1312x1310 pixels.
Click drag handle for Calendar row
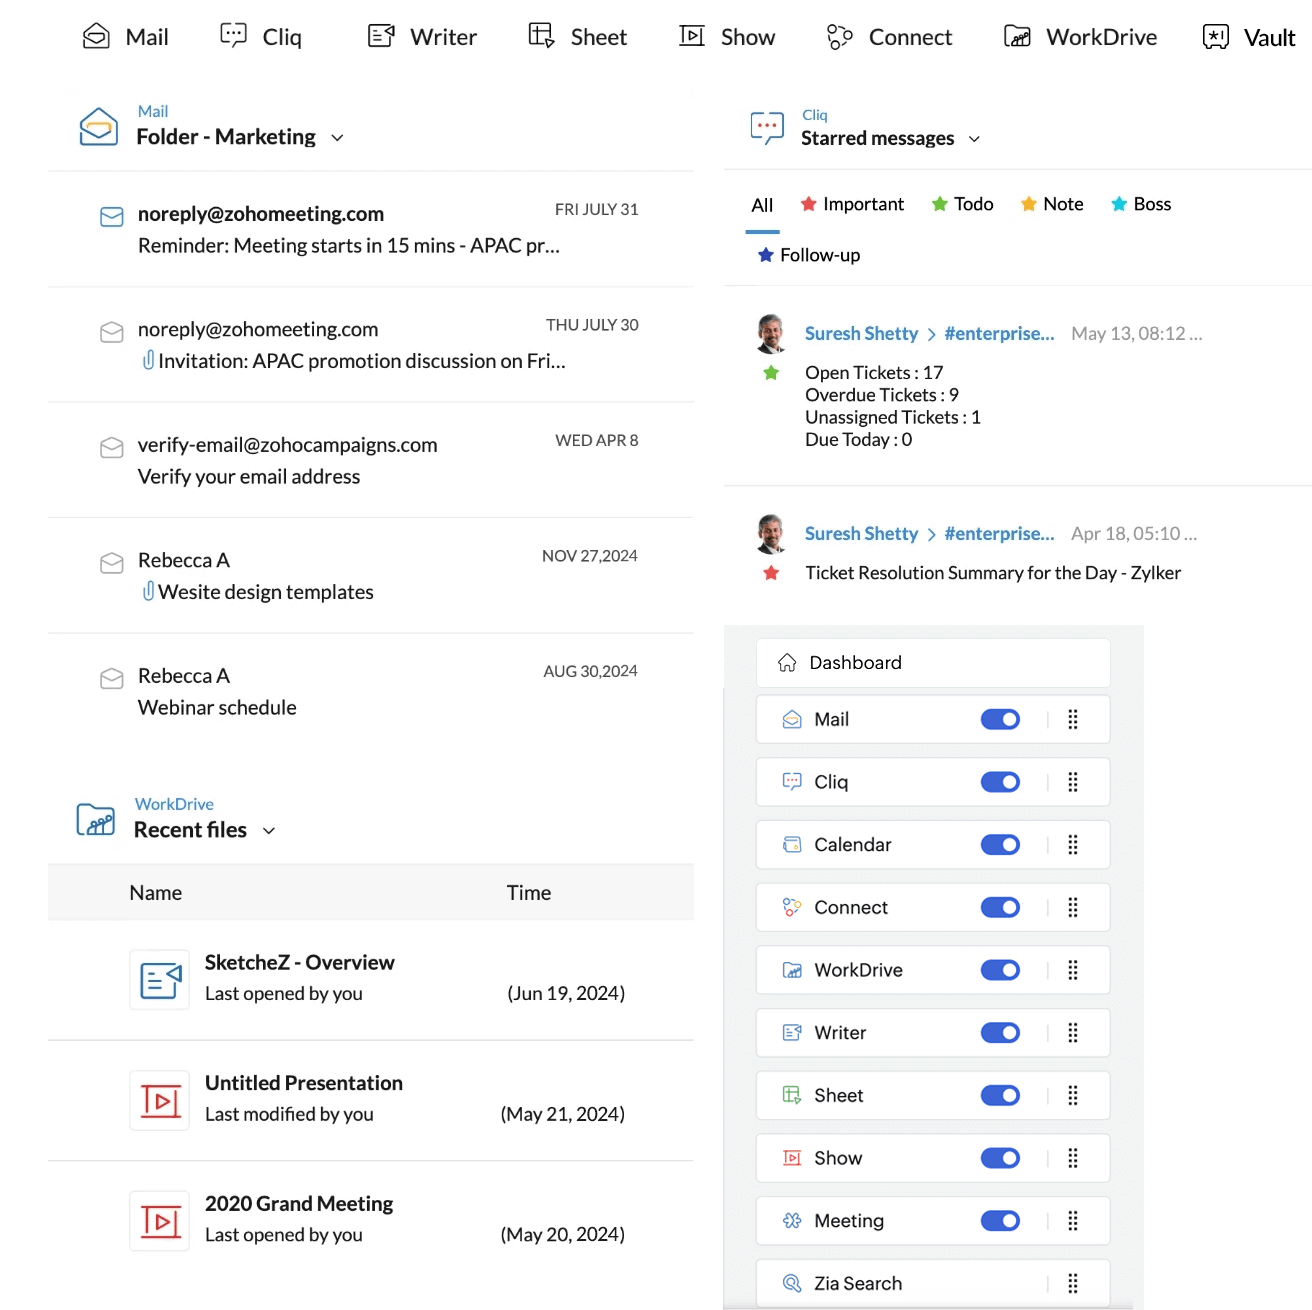[1073, 845]
